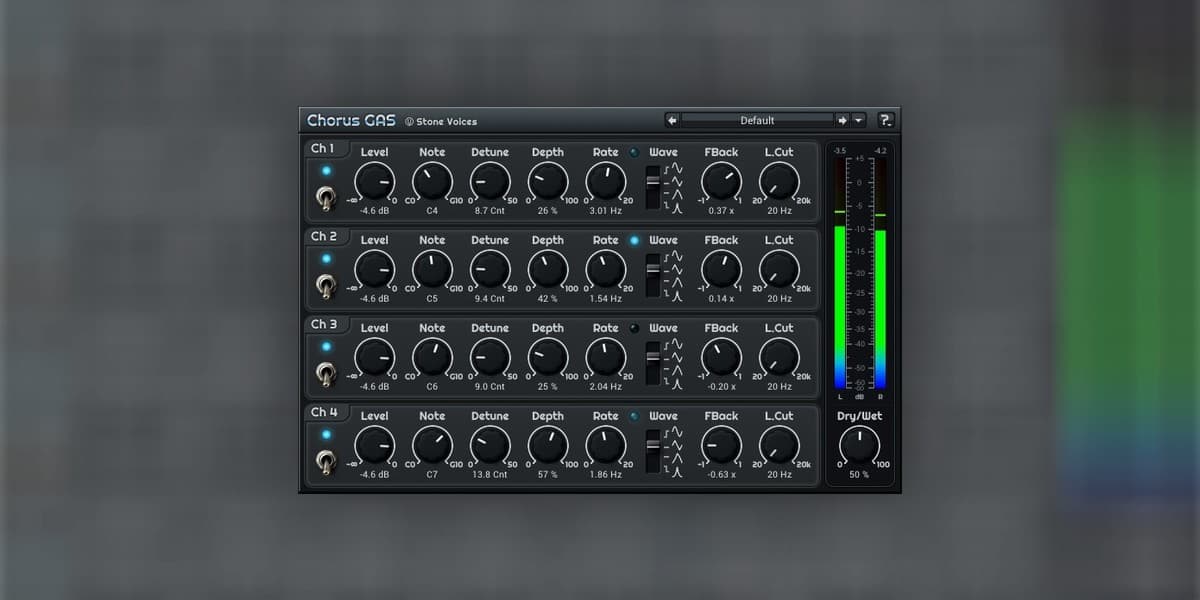Image resolution: width=1200 pixels, height=600 pixels.
Task: Click the Ch 4 Level knob
Action: tap(374, 446)
